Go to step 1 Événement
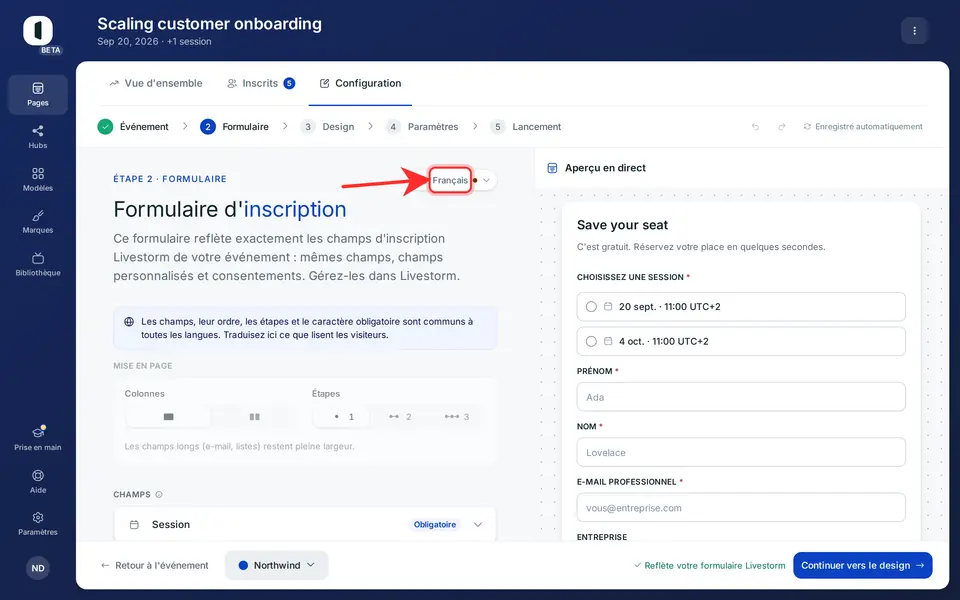This screenshot has width=960, height=600. coord(133,127)
